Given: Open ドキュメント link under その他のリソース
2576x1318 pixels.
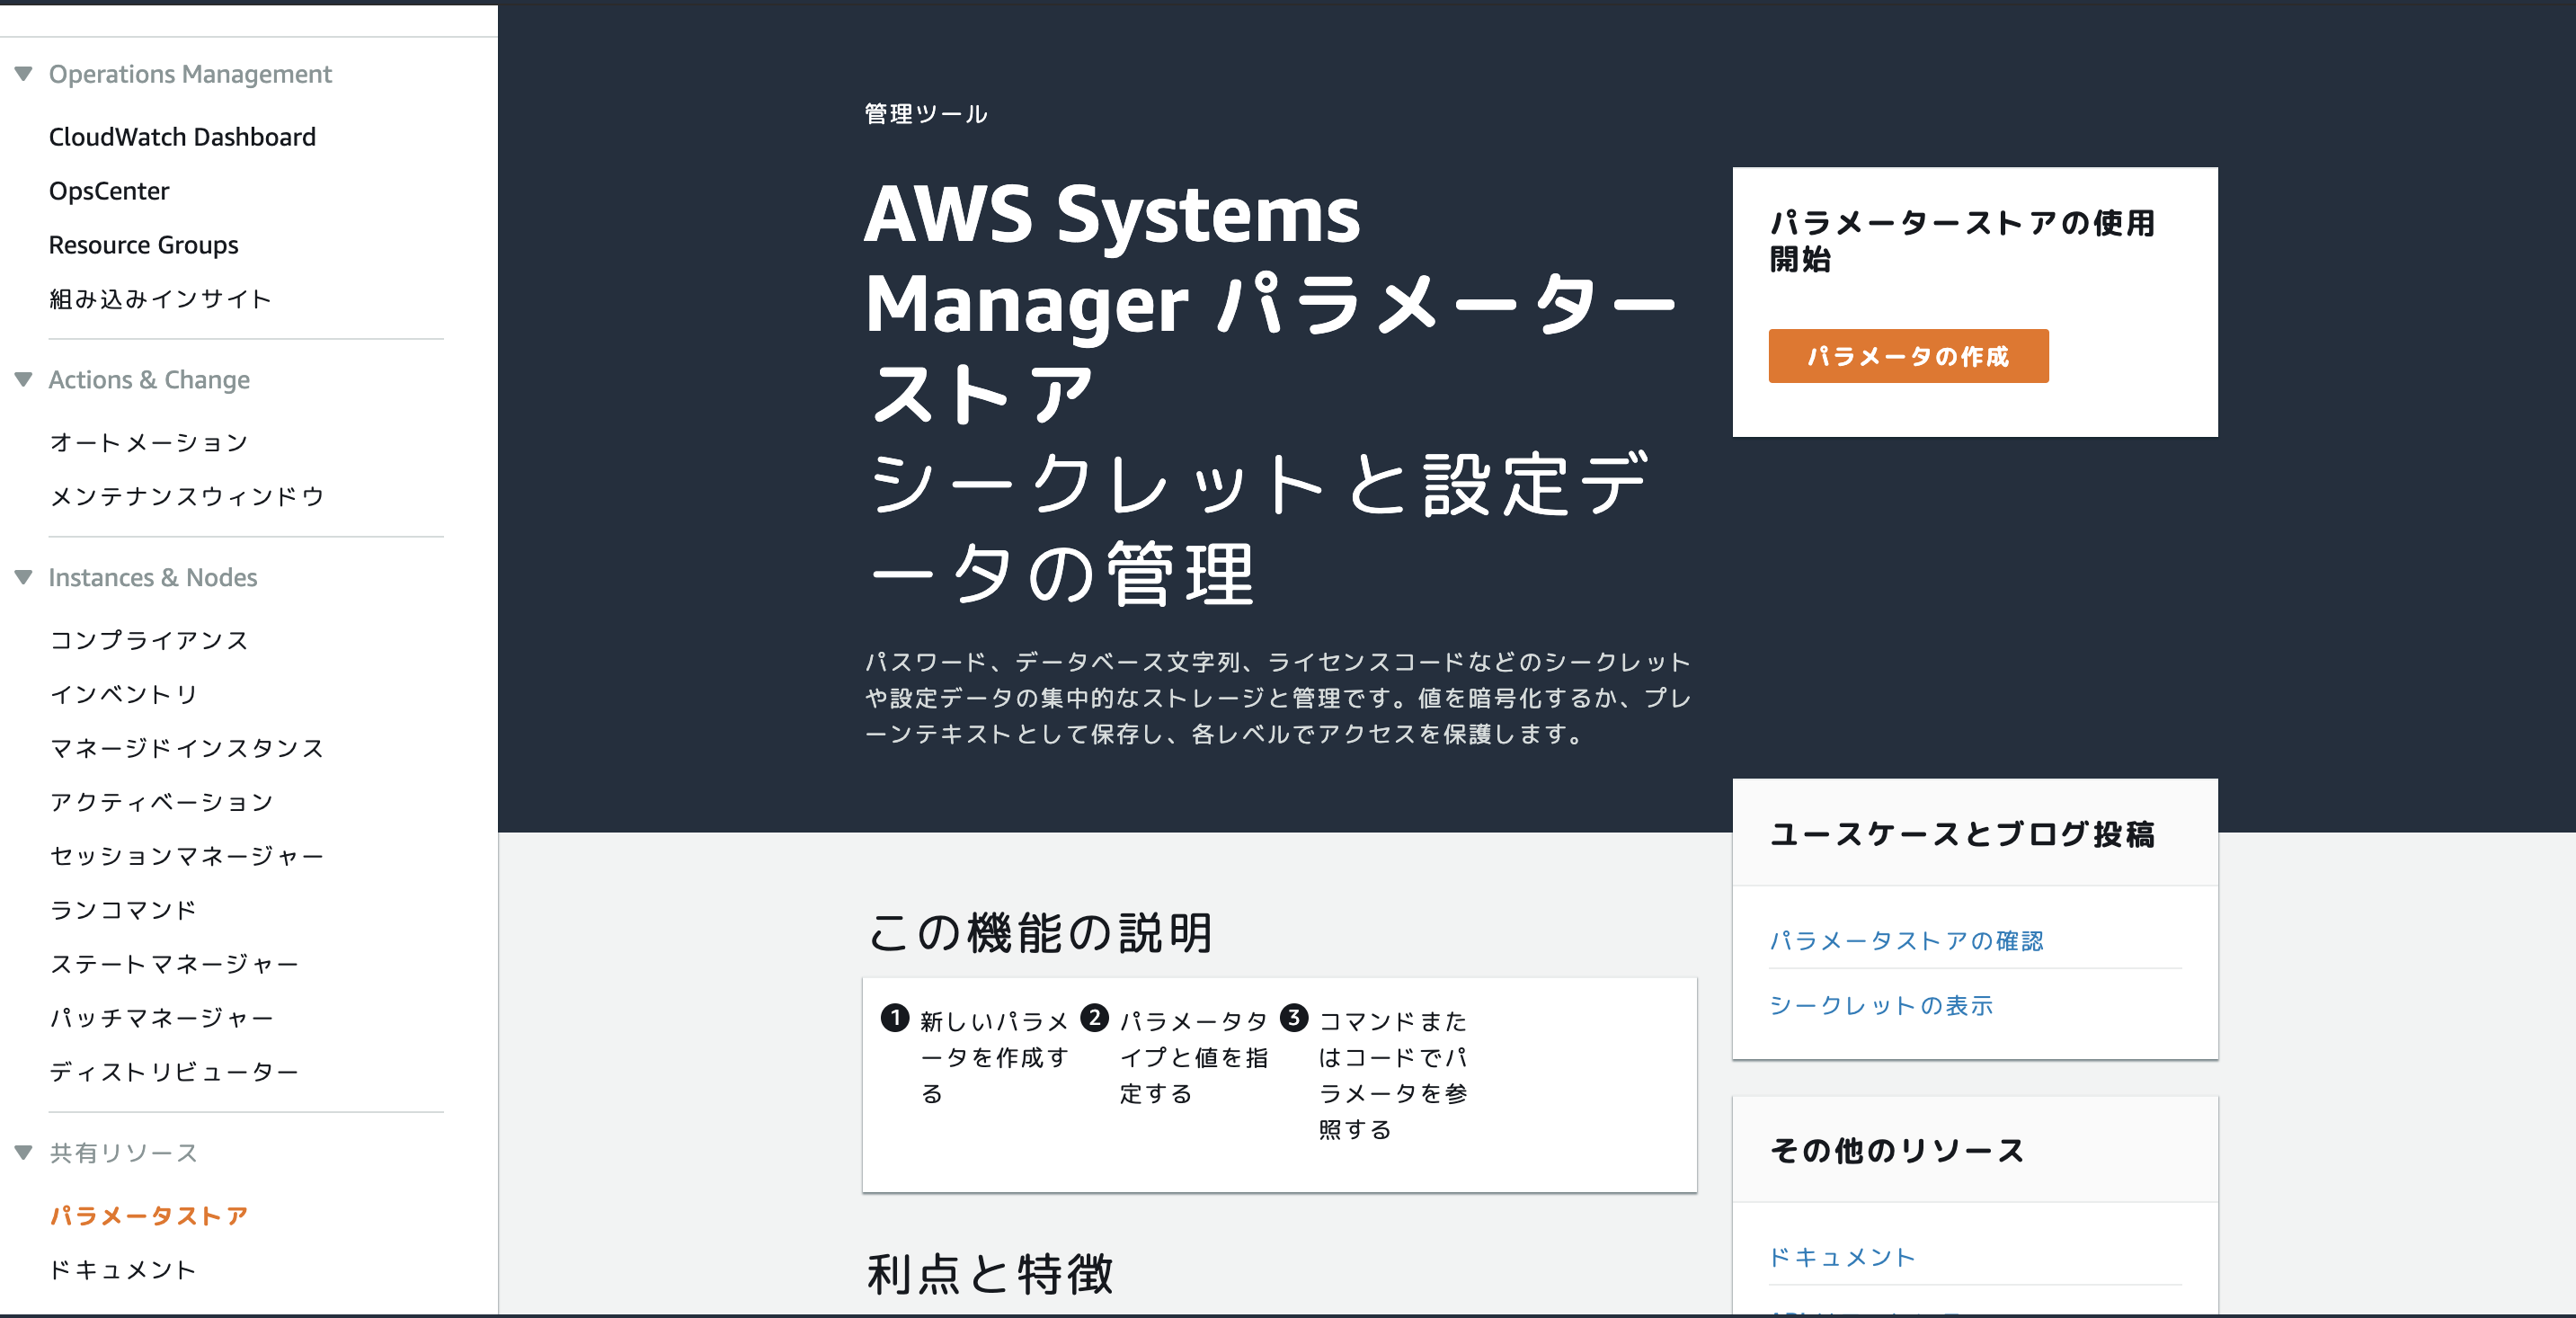Looking at the screenshot, I should (1842, 1257).
